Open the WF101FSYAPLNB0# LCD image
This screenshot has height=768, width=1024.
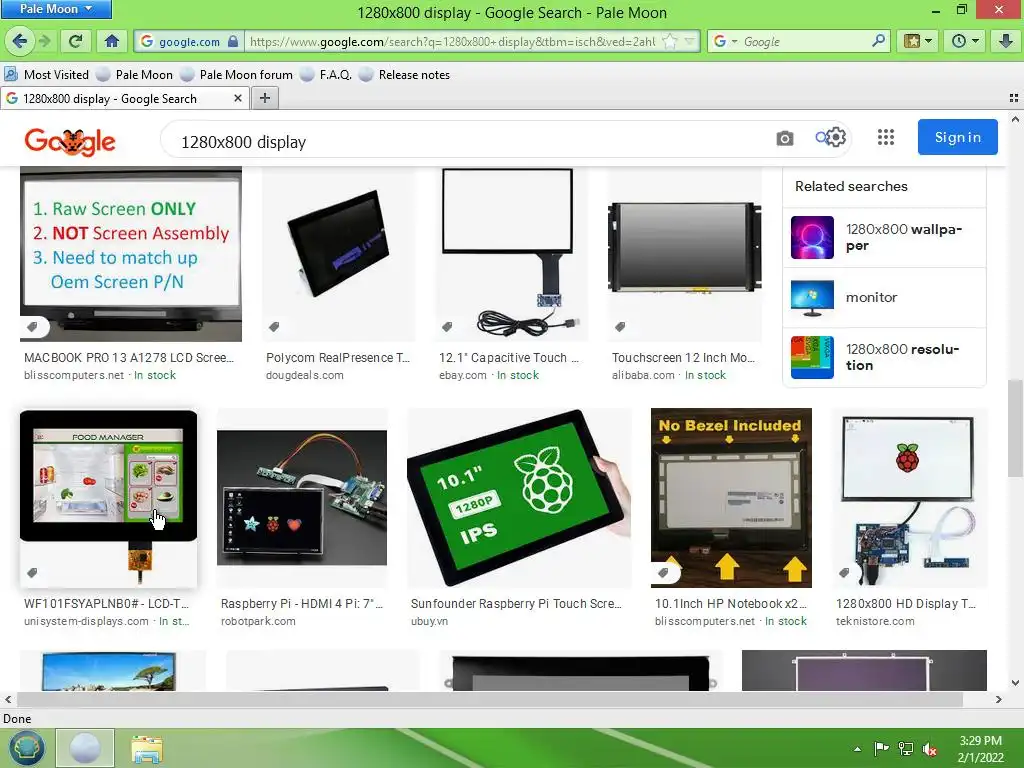click(x=108, y=498)
